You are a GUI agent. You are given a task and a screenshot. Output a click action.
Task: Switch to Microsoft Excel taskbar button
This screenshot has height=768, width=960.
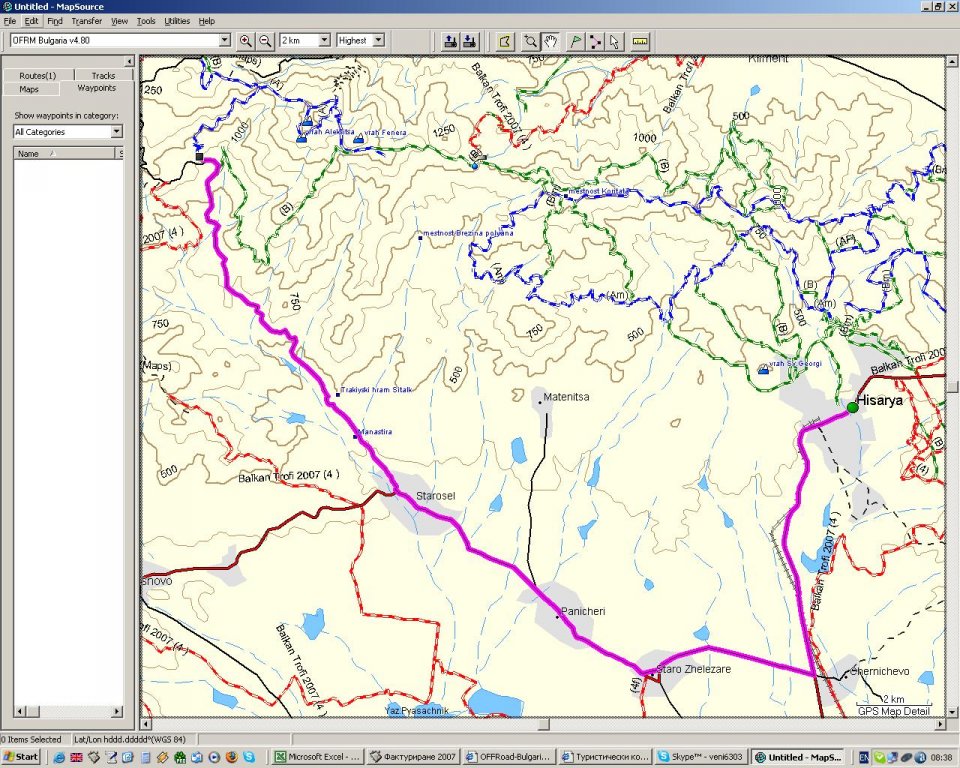(317, 757)
